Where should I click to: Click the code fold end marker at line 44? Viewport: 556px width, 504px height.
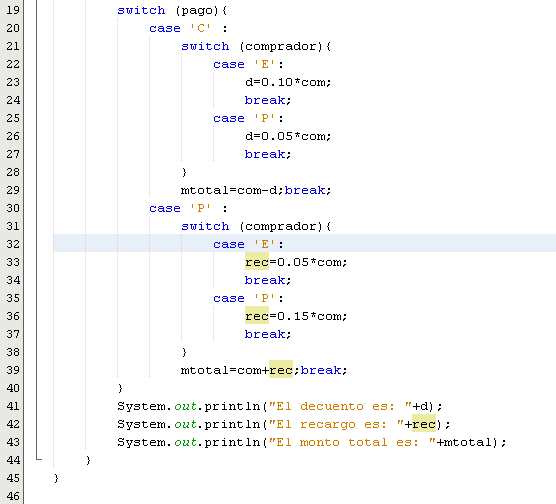(39, 458)
